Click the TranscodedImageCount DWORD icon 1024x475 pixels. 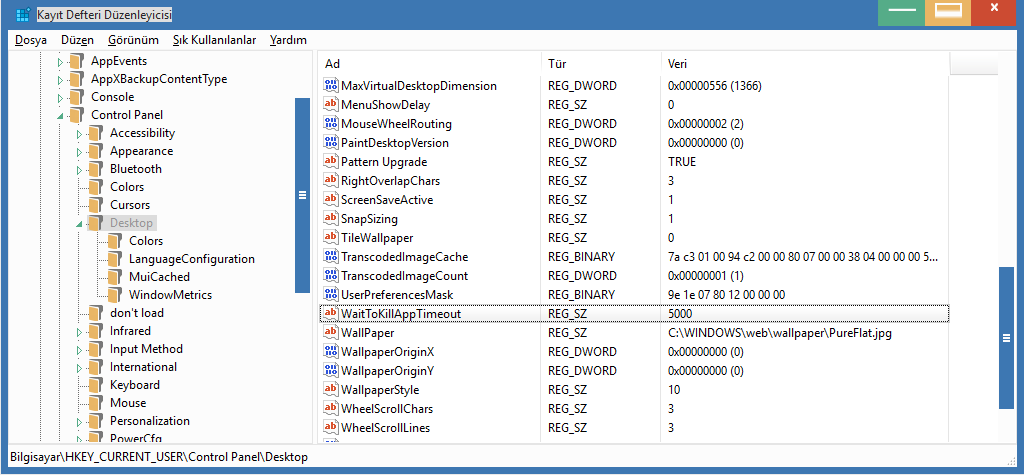tap(331, 276)
